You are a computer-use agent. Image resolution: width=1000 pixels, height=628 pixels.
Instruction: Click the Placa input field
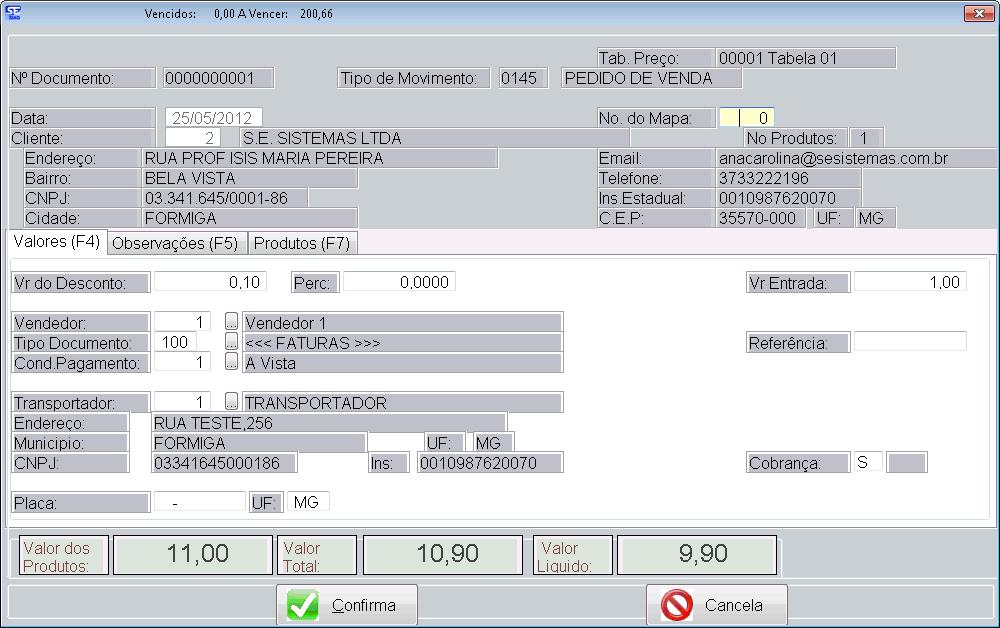198,502
